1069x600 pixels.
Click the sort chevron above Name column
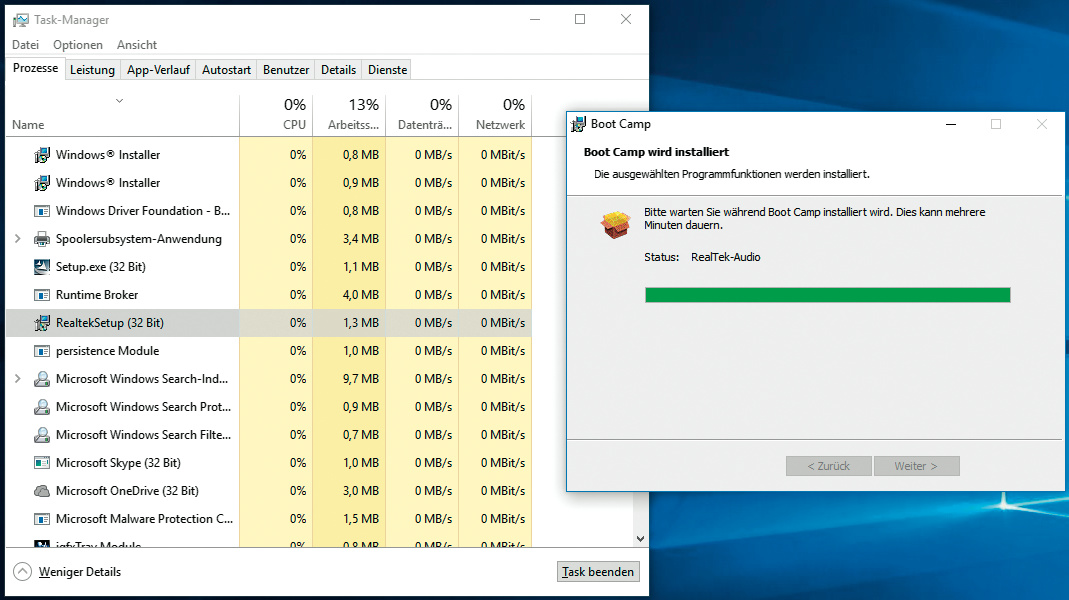point(119,100)
